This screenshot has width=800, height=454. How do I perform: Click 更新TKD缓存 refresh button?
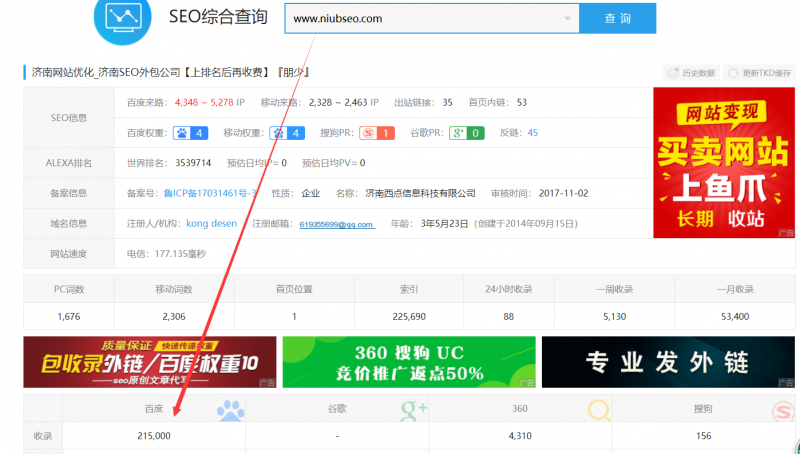tap(759, 73)
